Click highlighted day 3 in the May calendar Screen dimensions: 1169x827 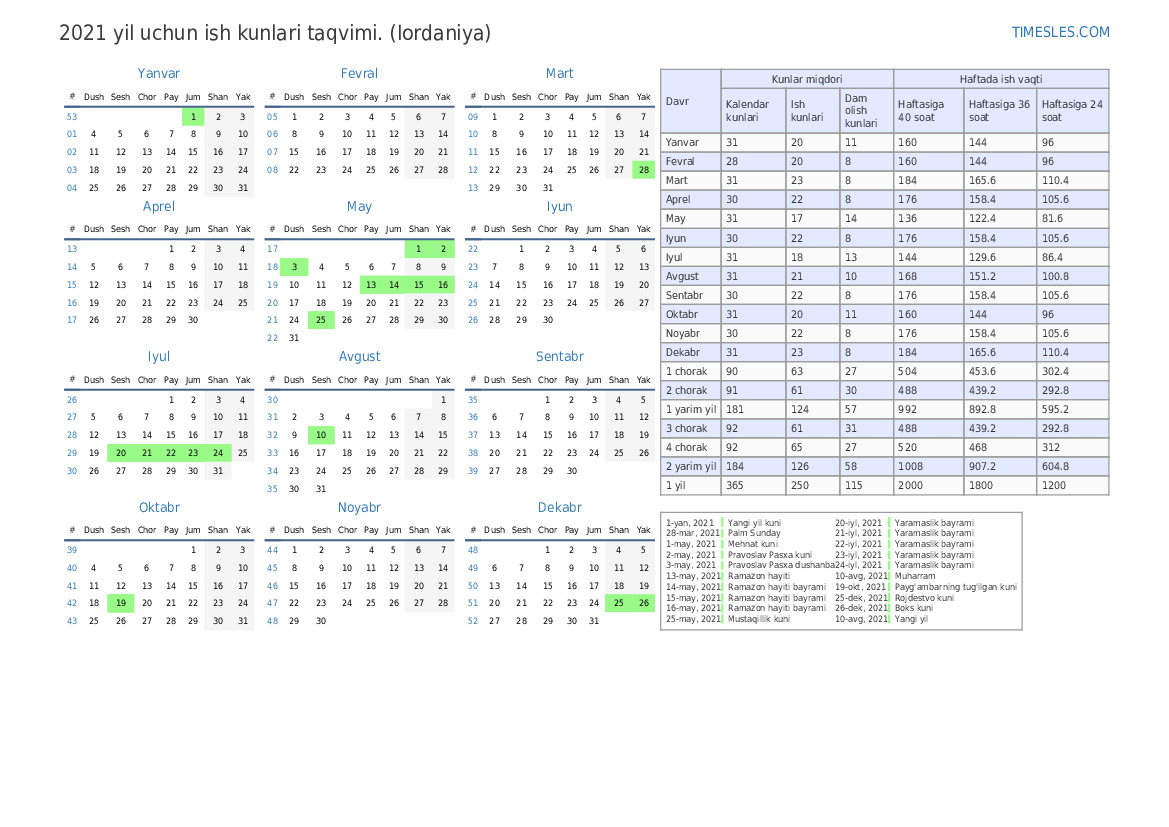click(294, 266)
